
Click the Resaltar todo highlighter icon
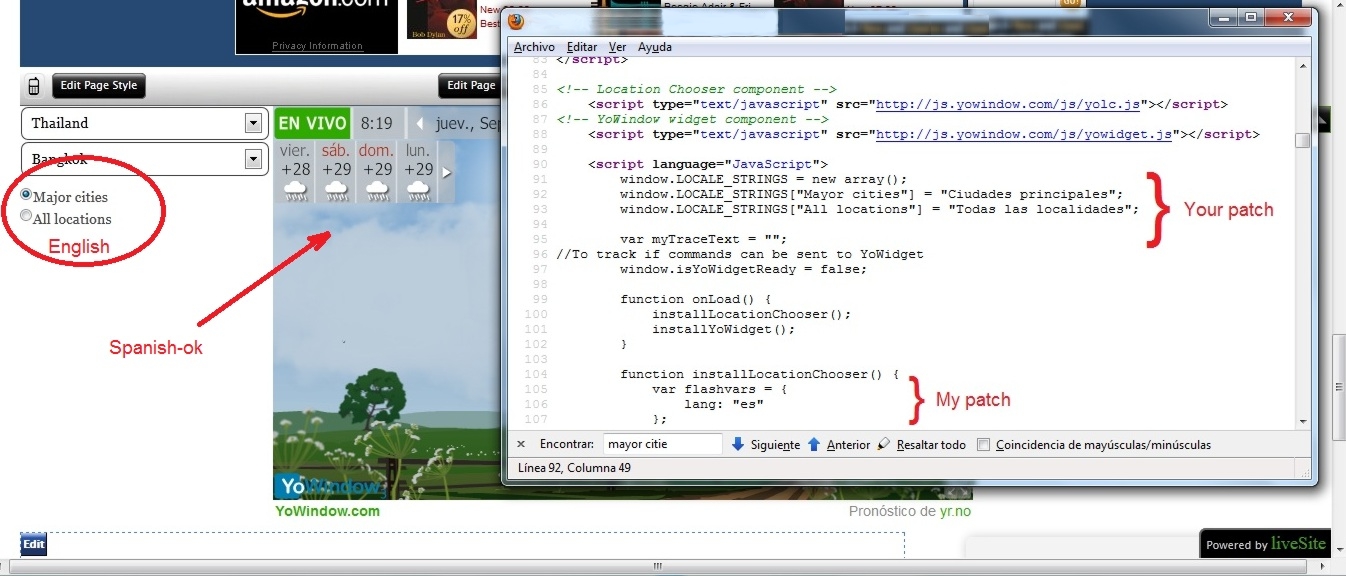[x=884, y=444]
